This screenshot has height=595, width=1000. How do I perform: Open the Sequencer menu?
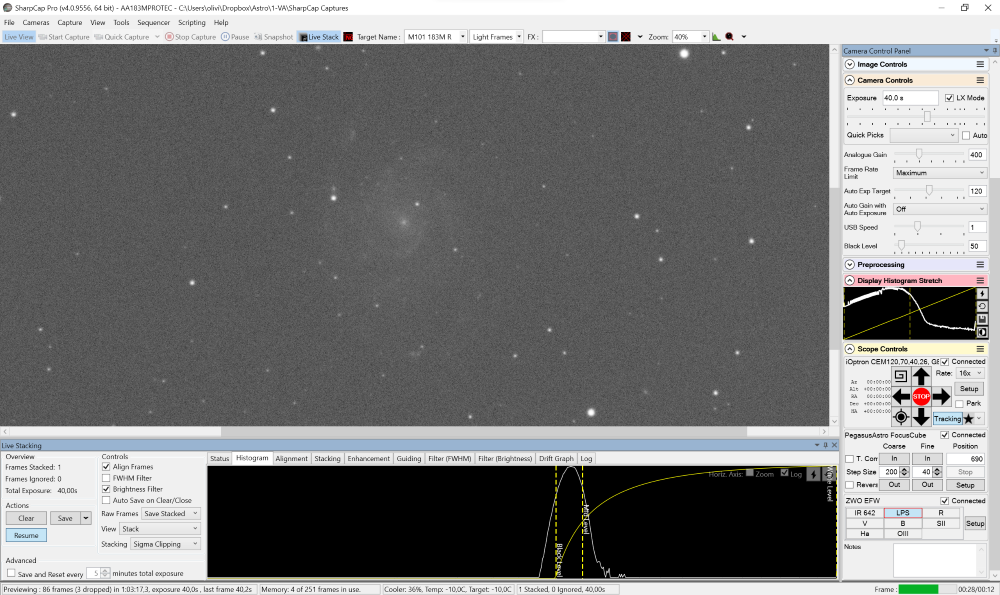point(154,22)
